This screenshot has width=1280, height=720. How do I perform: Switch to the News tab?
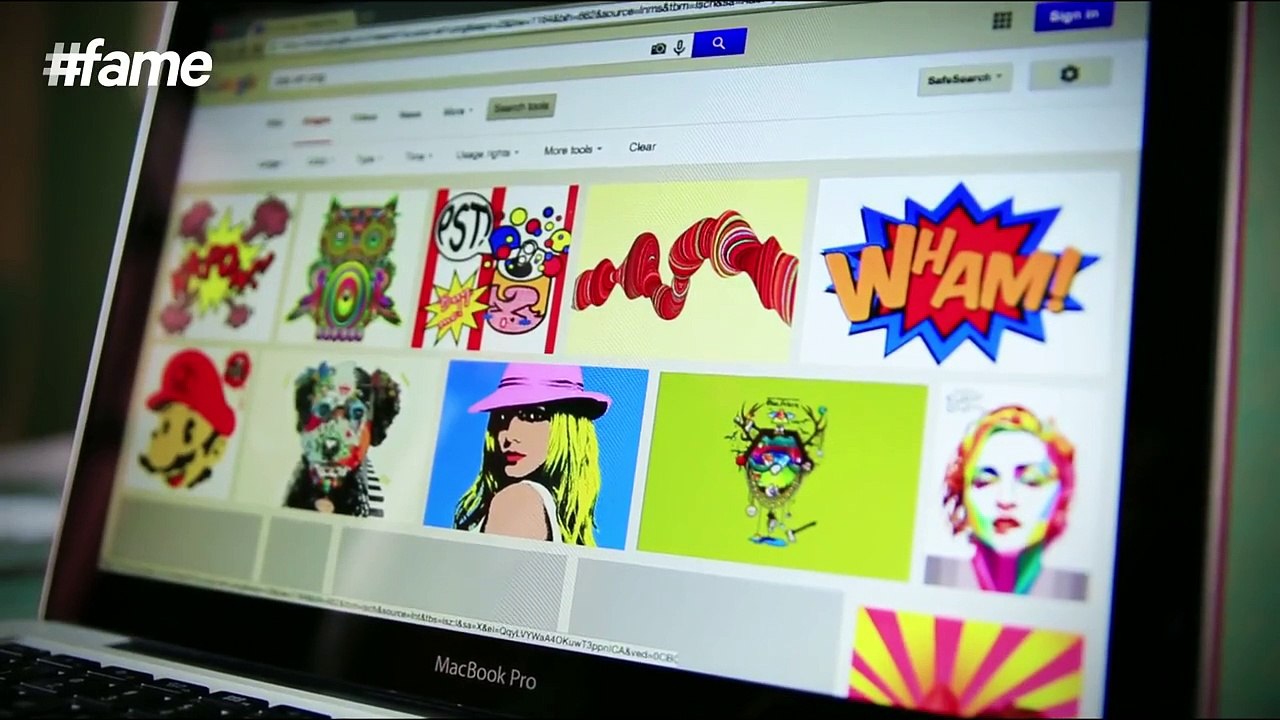pos(410,114)
